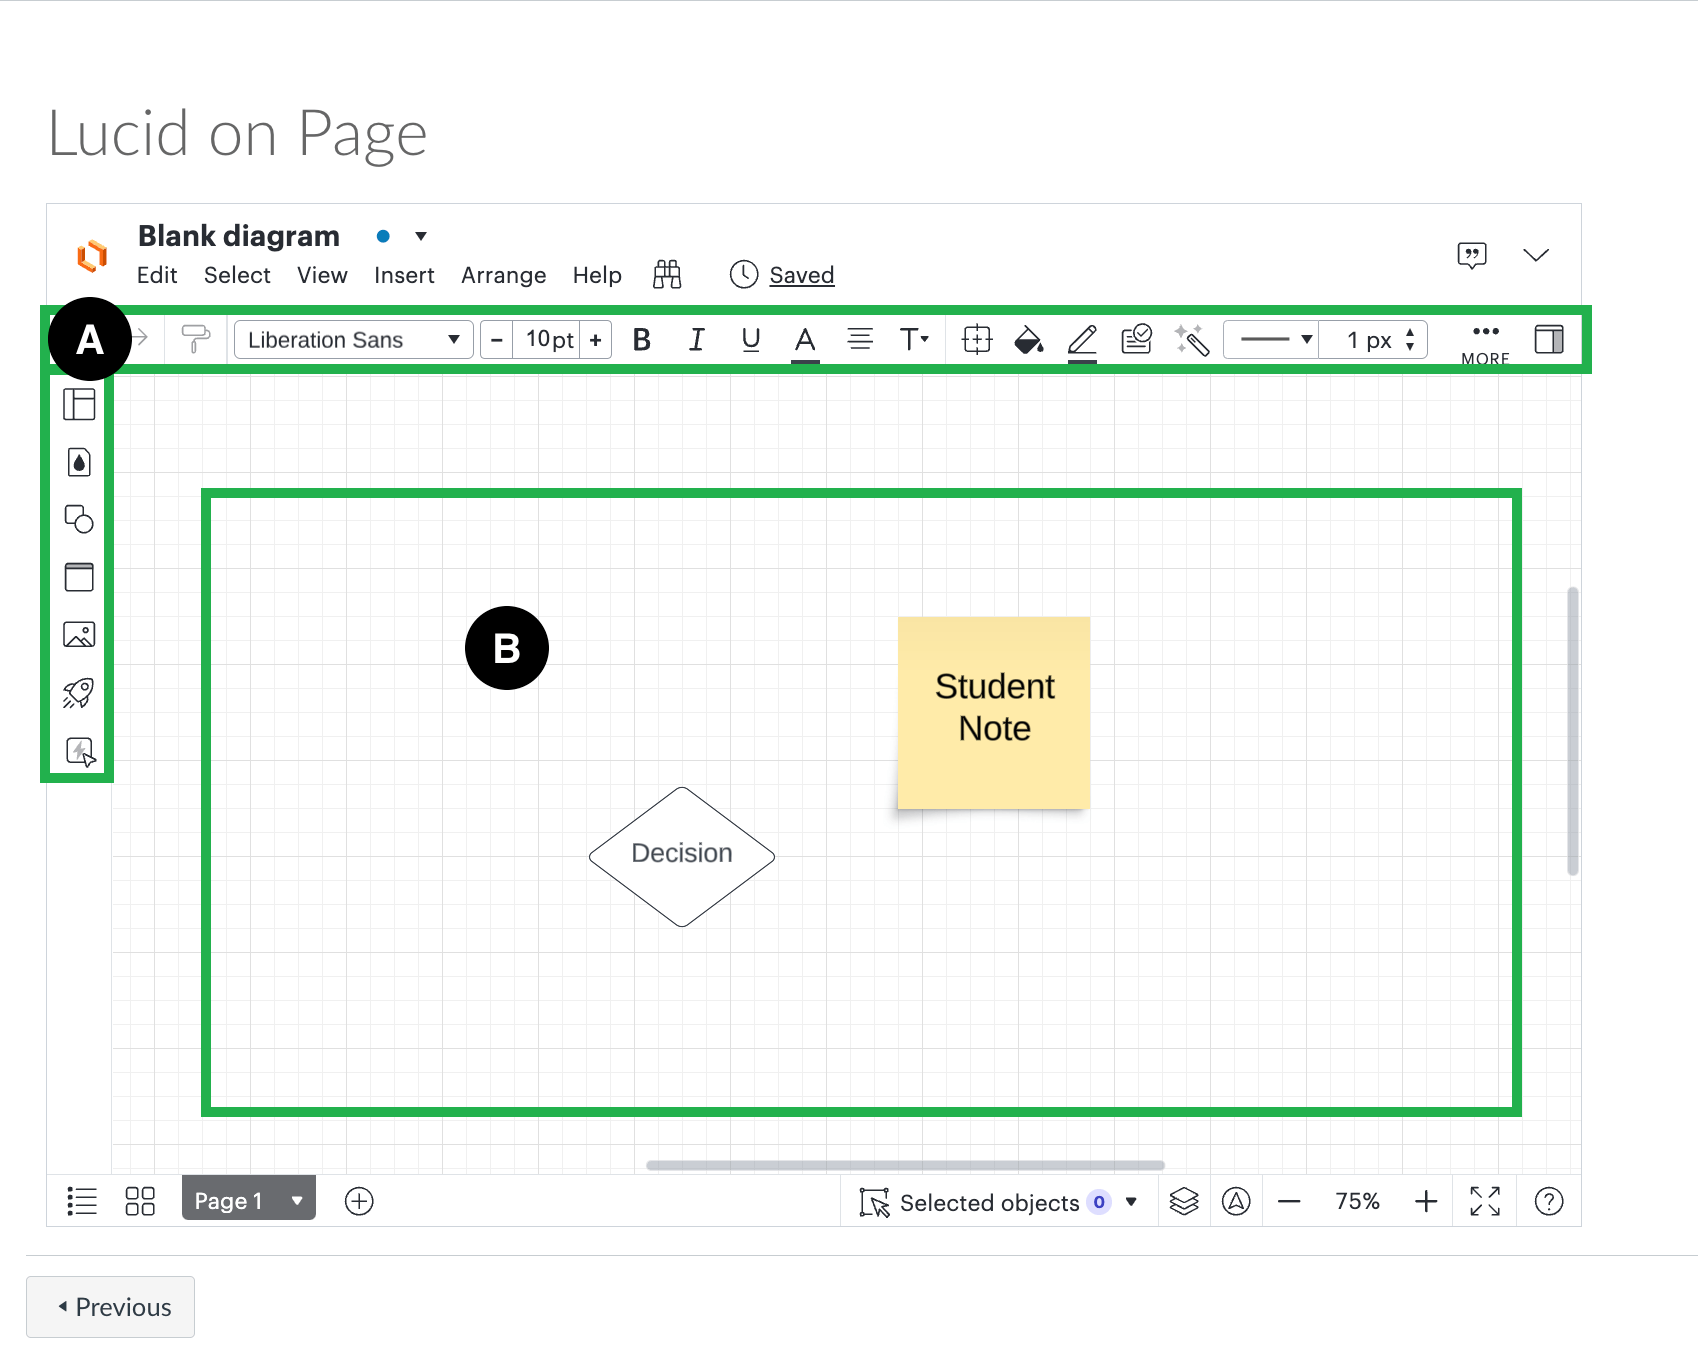
Task: Open the comments speech bubble icon
Action: tap(1472, 256)
